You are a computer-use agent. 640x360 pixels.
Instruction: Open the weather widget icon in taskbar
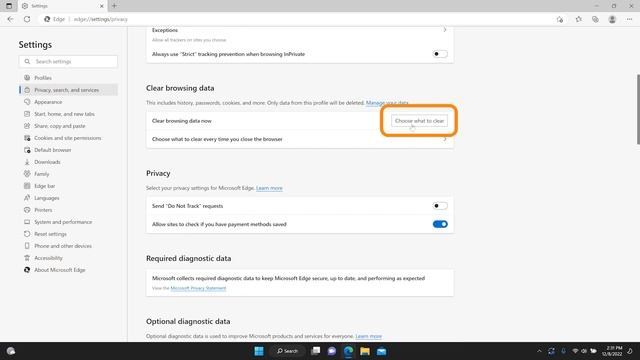click(x=11, y=351)
